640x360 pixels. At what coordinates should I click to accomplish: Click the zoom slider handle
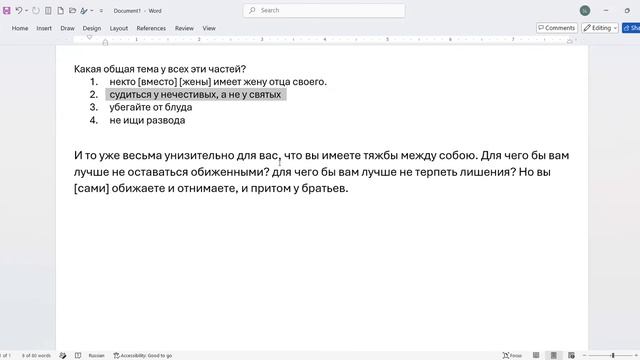click(613, 356)
